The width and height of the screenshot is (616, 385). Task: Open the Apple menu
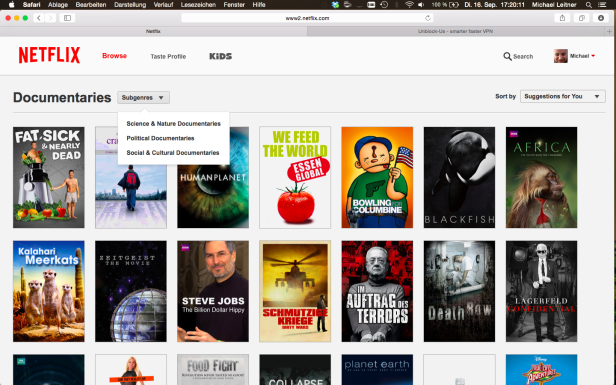pyautogui.click(x=11, y=5)
